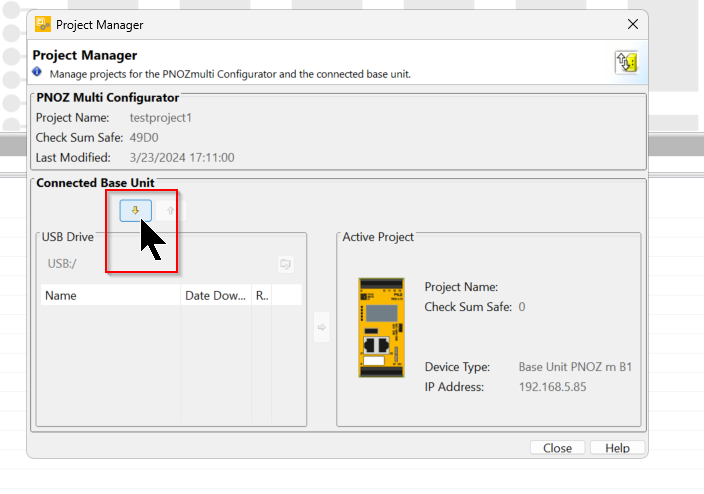Click the date 3/23/2024 17:11:00
The height and width of the screenshot is (494, 704).
[182, 158]
